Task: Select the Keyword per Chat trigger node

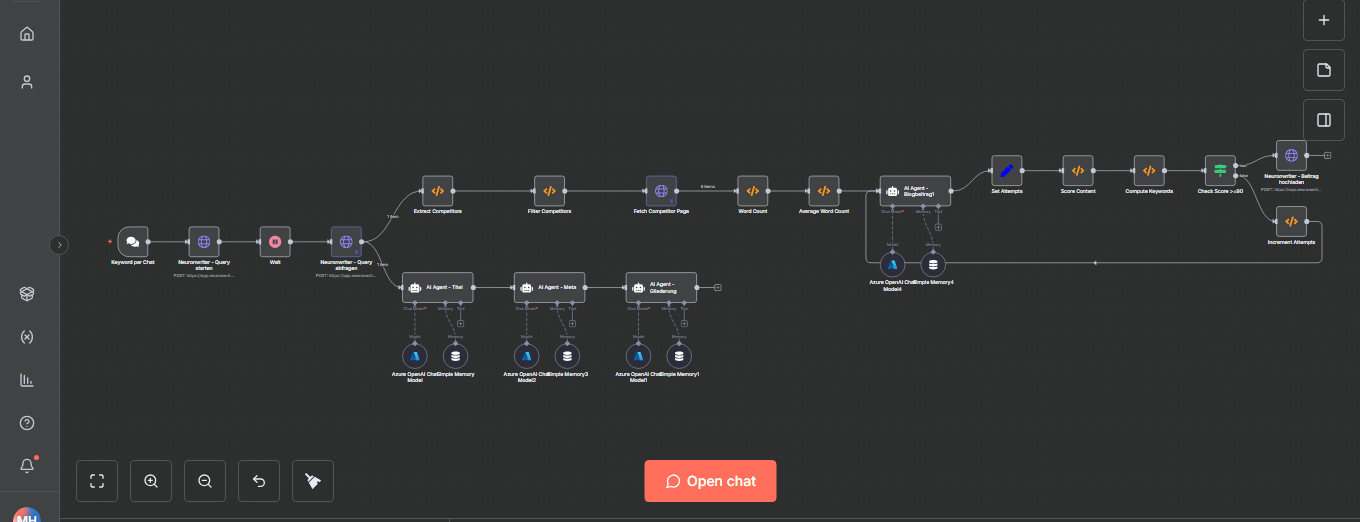Action: click(x=132, y=241)
